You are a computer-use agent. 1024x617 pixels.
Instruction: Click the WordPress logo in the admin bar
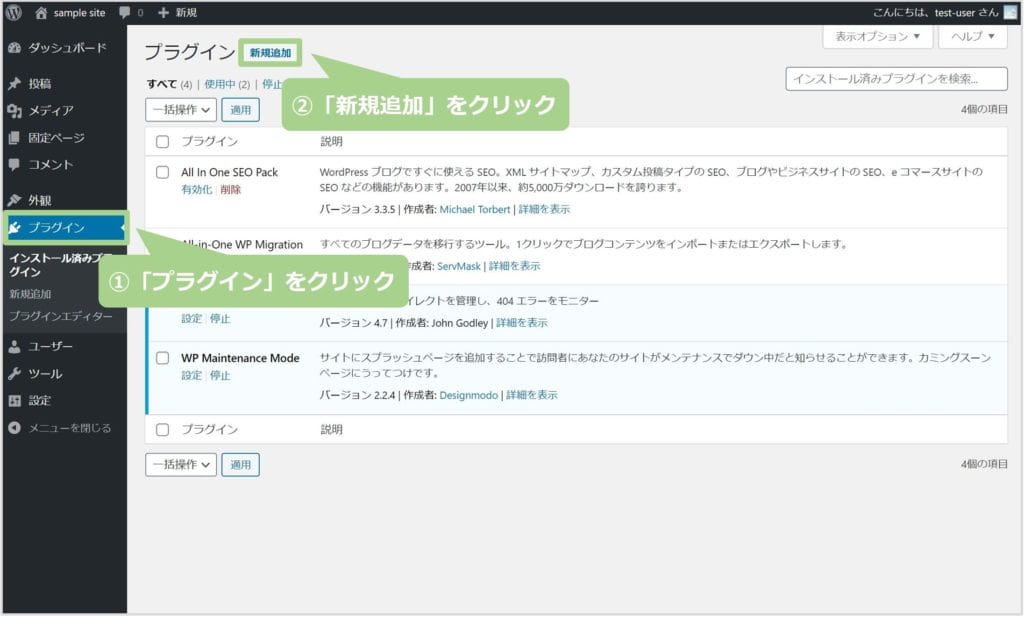coord(14,14)
